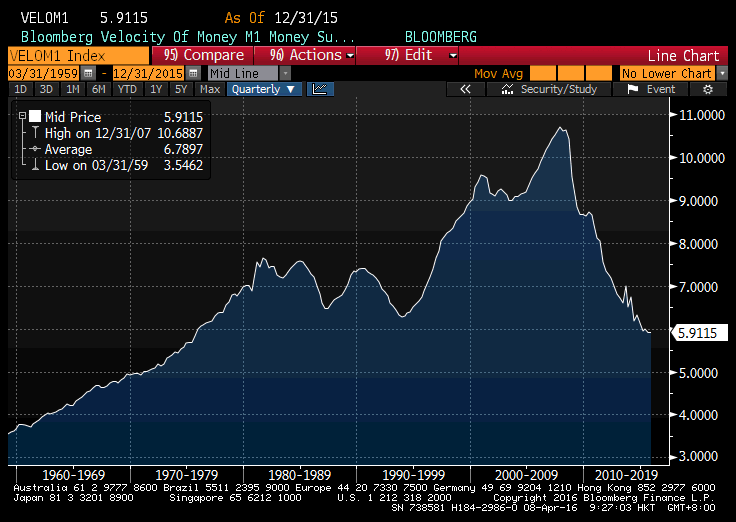
Task: Expand the Mid Line dropdown
Action: tap(285, 74)
